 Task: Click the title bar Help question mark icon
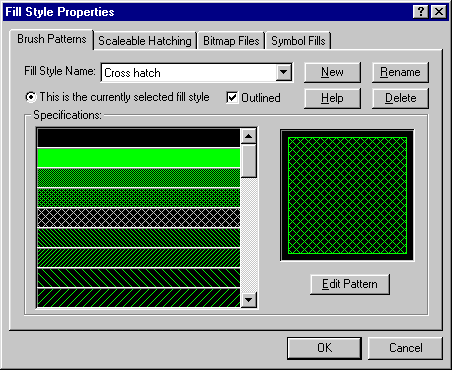(x=421, y=12)
